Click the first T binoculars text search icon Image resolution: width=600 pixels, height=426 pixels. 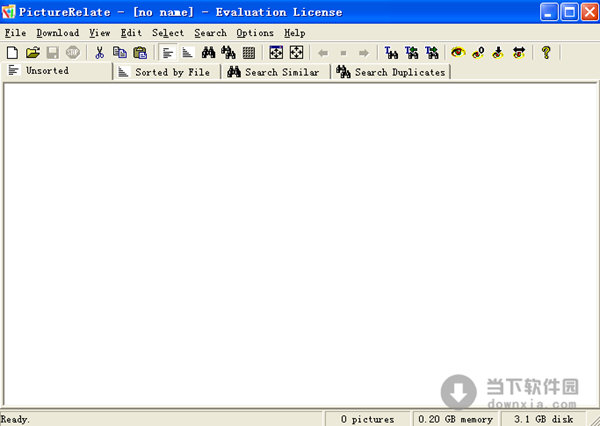391,52
